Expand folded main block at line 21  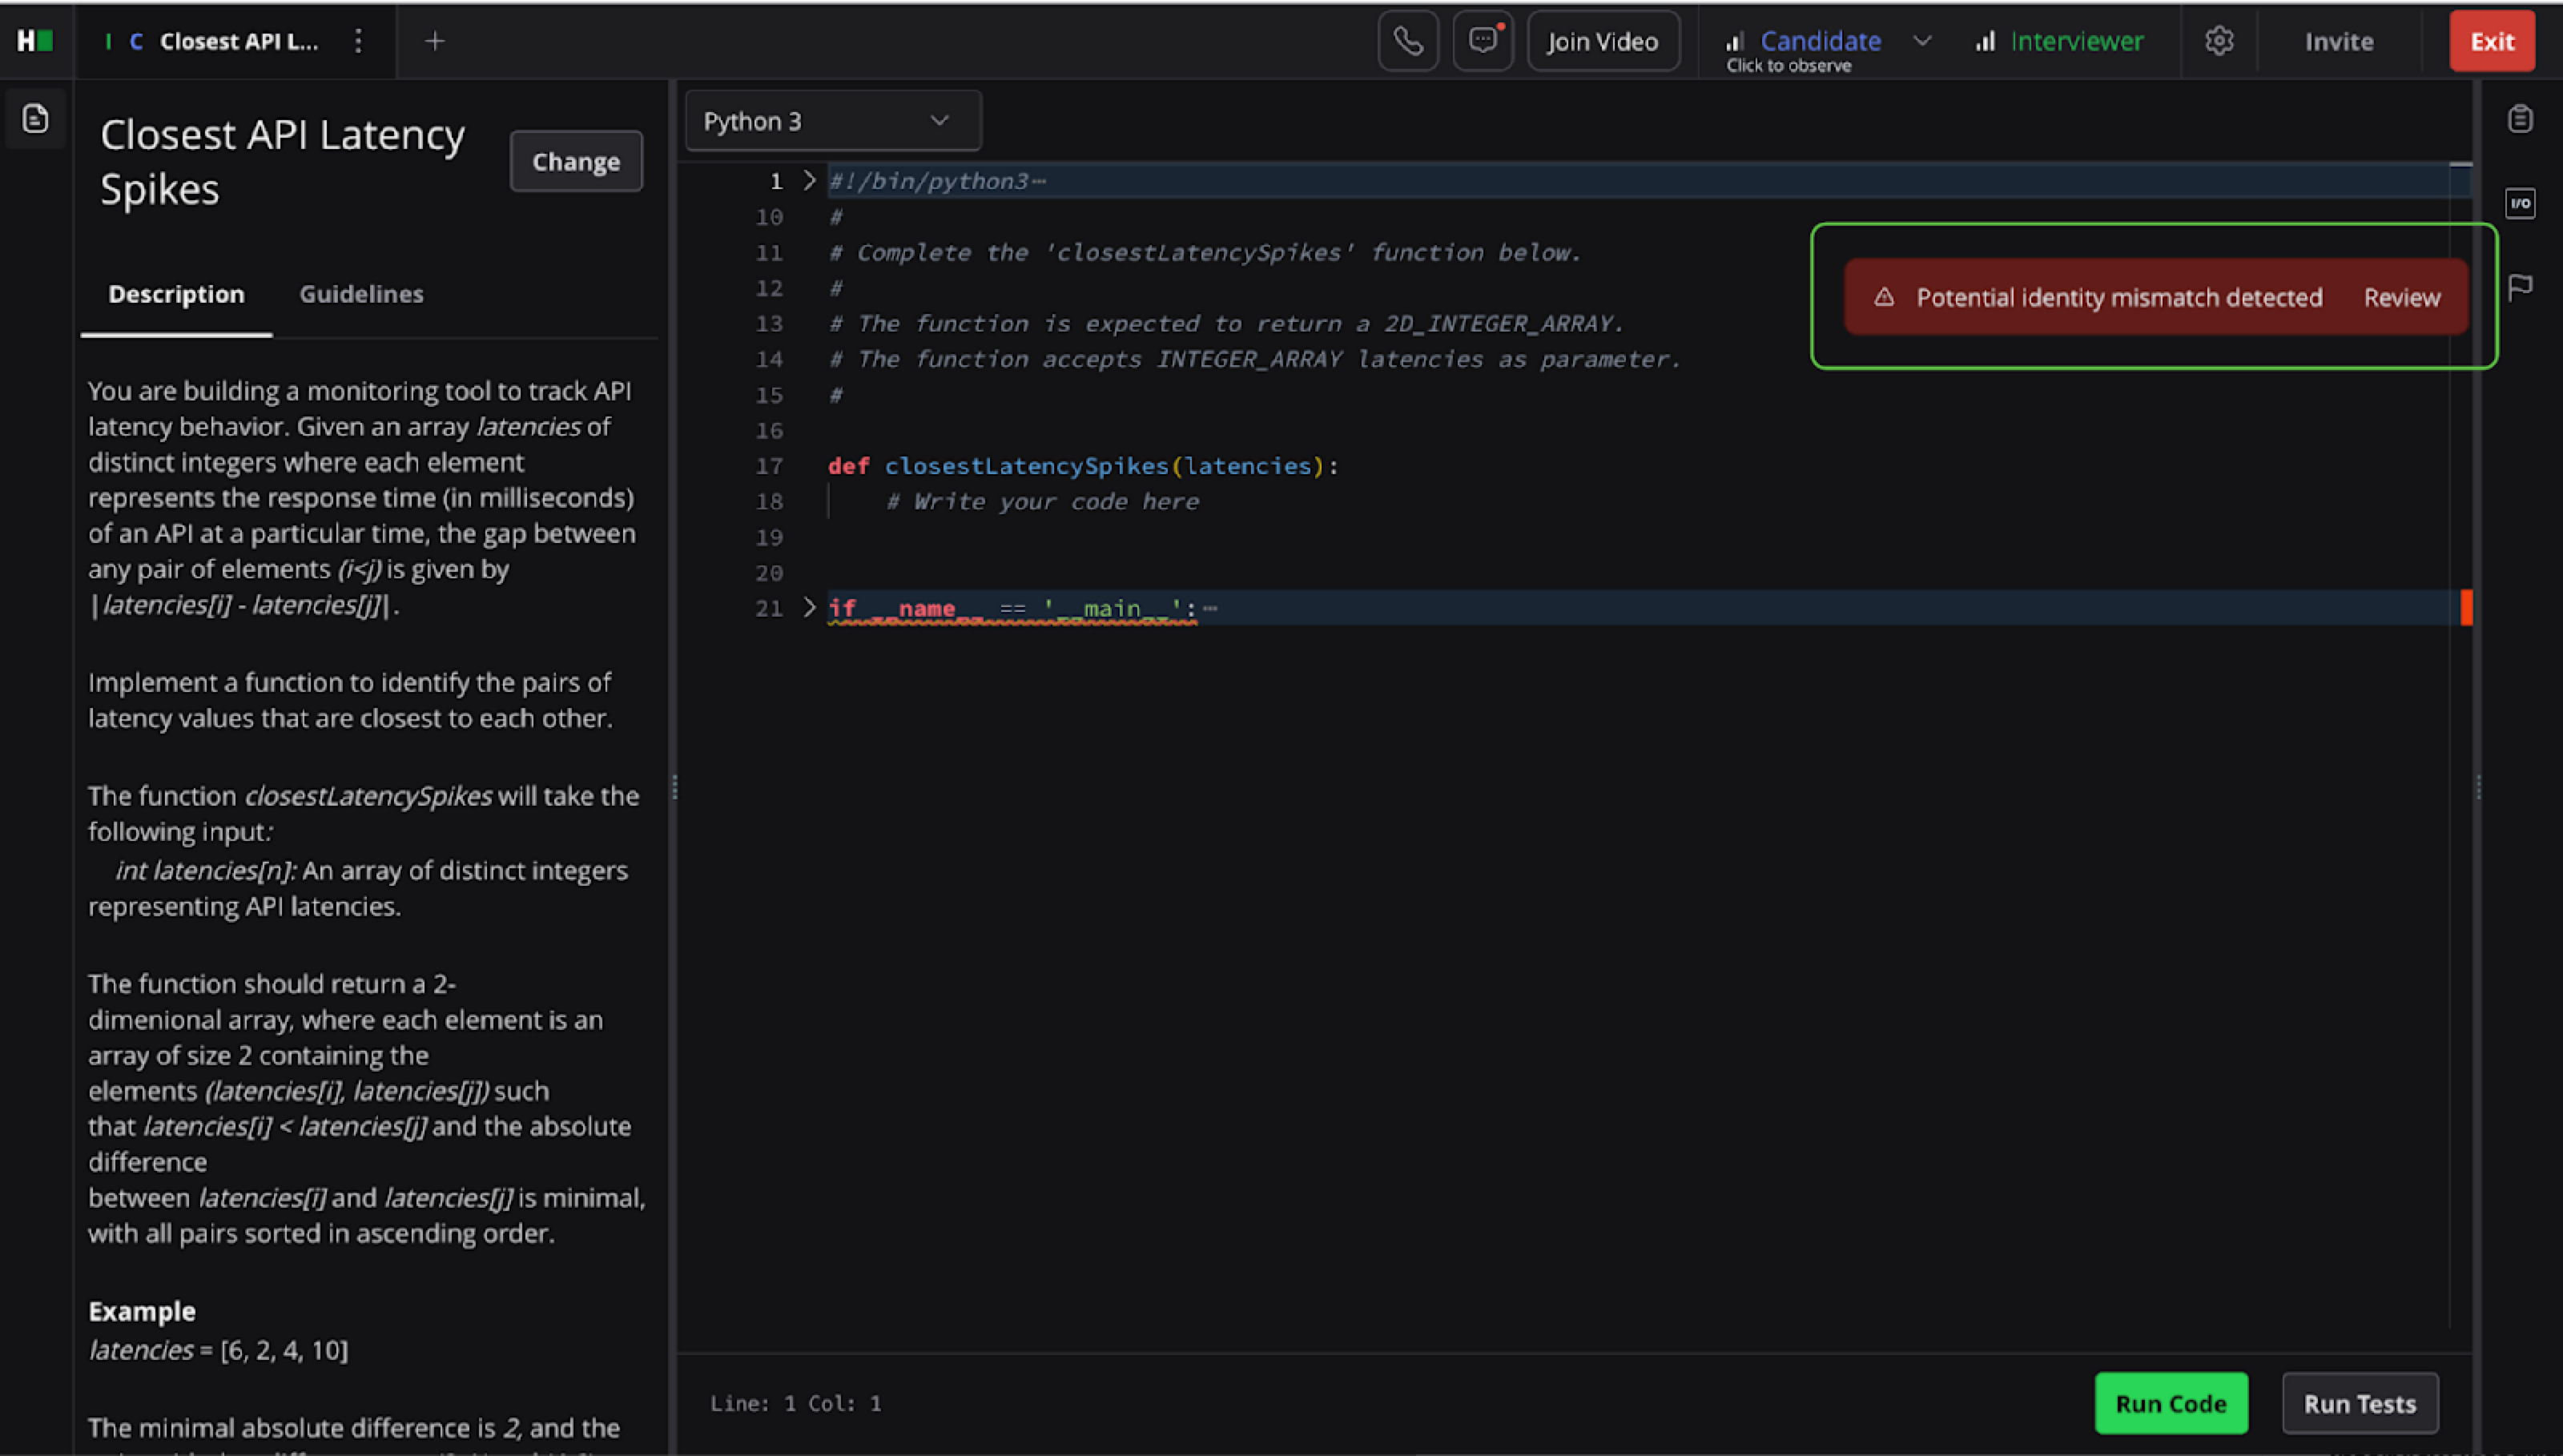click(809, 608)
